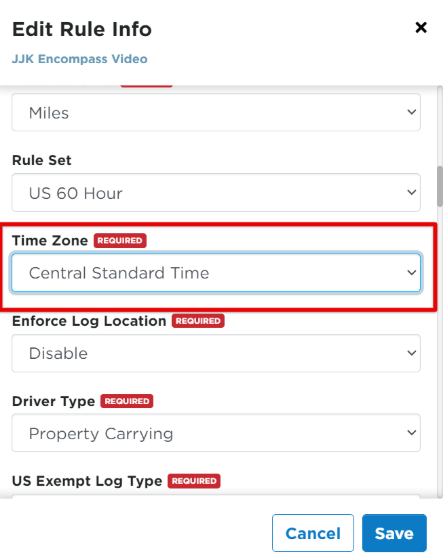This screenshot has height=556, width=443.
Task: Click the REQUIRED badge beside Enforce Log Location
Action: (x=198, y=321)
